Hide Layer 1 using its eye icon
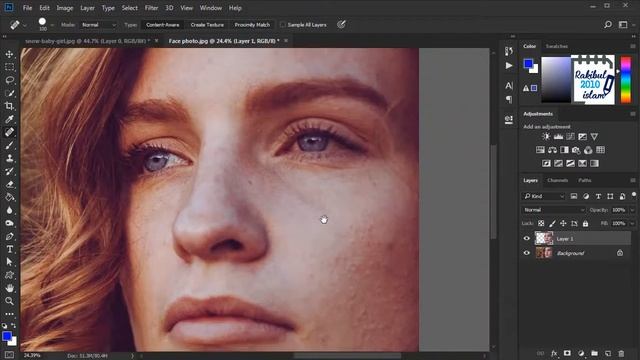 (x=527, y=238)
